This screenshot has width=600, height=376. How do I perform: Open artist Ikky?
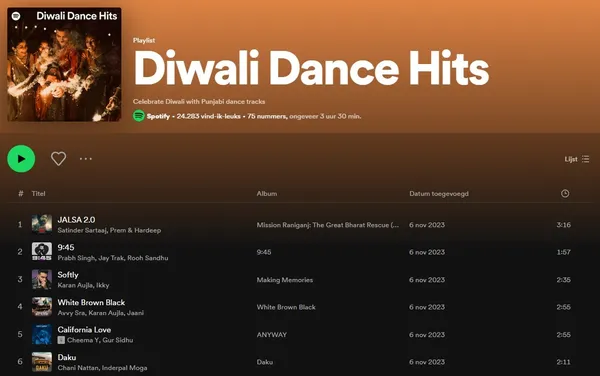click(103, 285)
